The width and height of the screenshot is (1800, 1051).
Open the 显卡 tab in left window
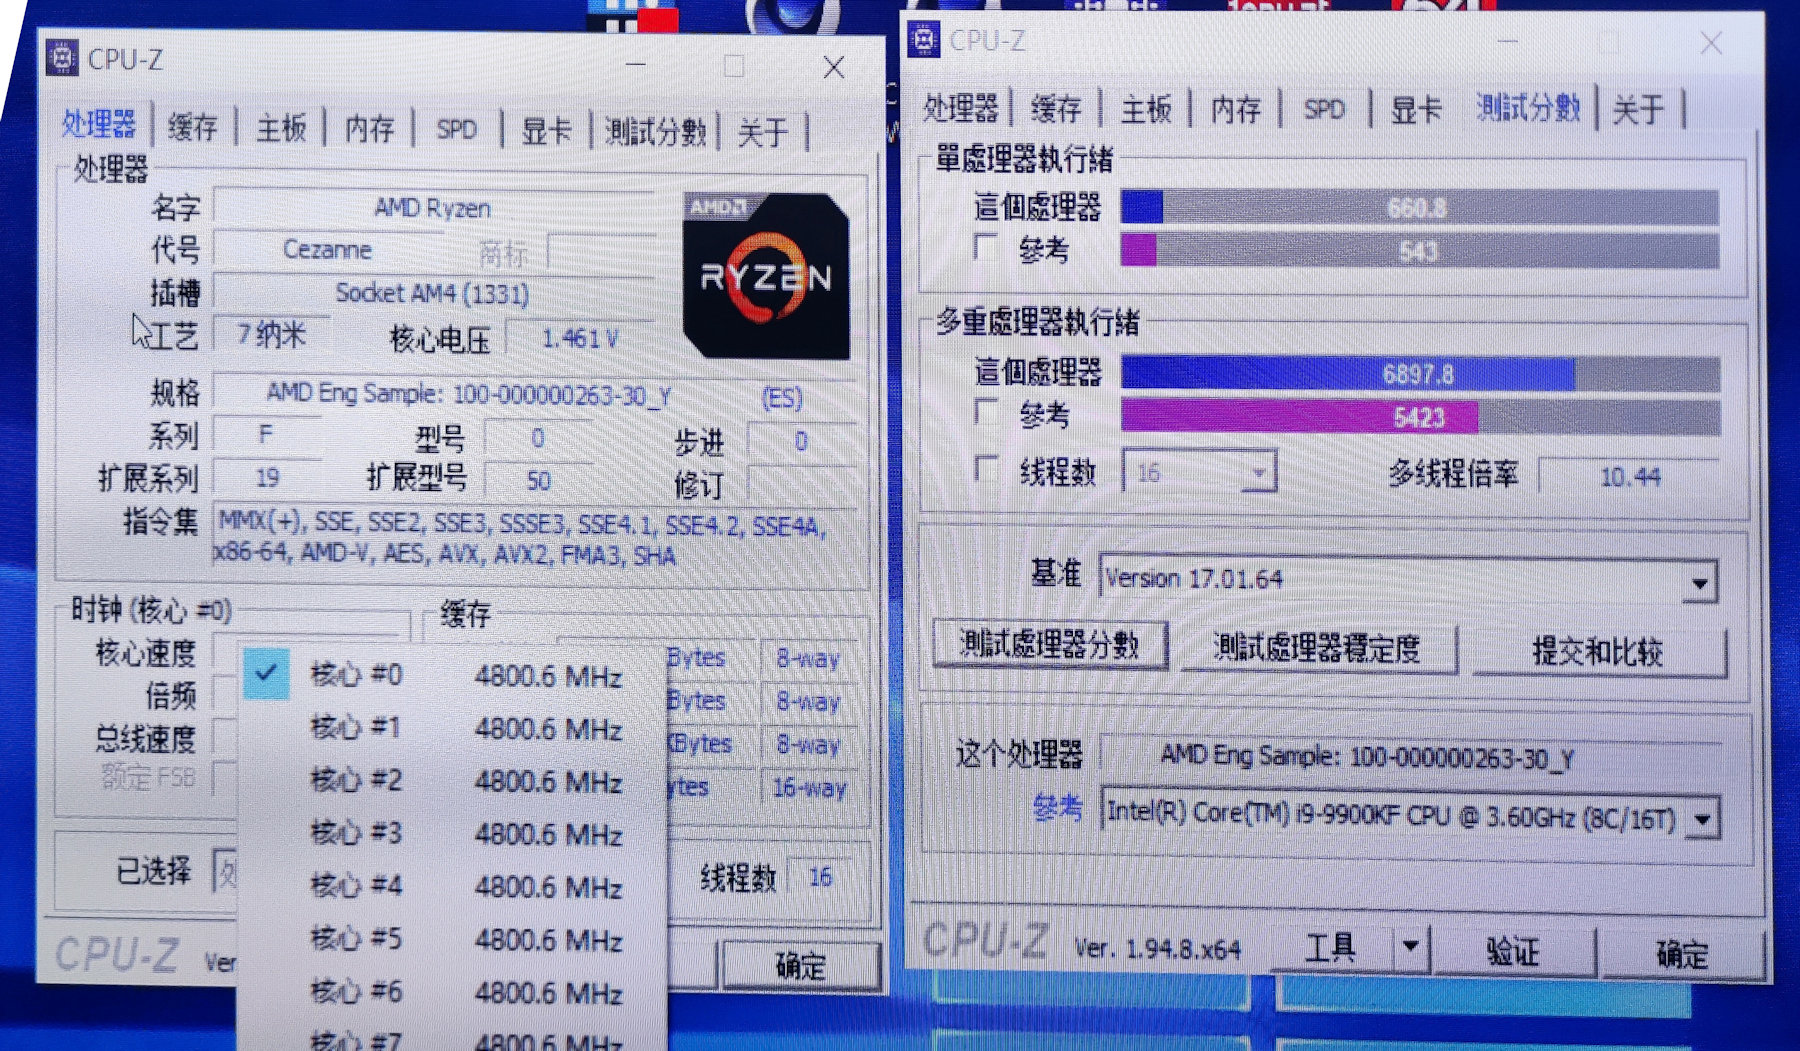point(546,130)
